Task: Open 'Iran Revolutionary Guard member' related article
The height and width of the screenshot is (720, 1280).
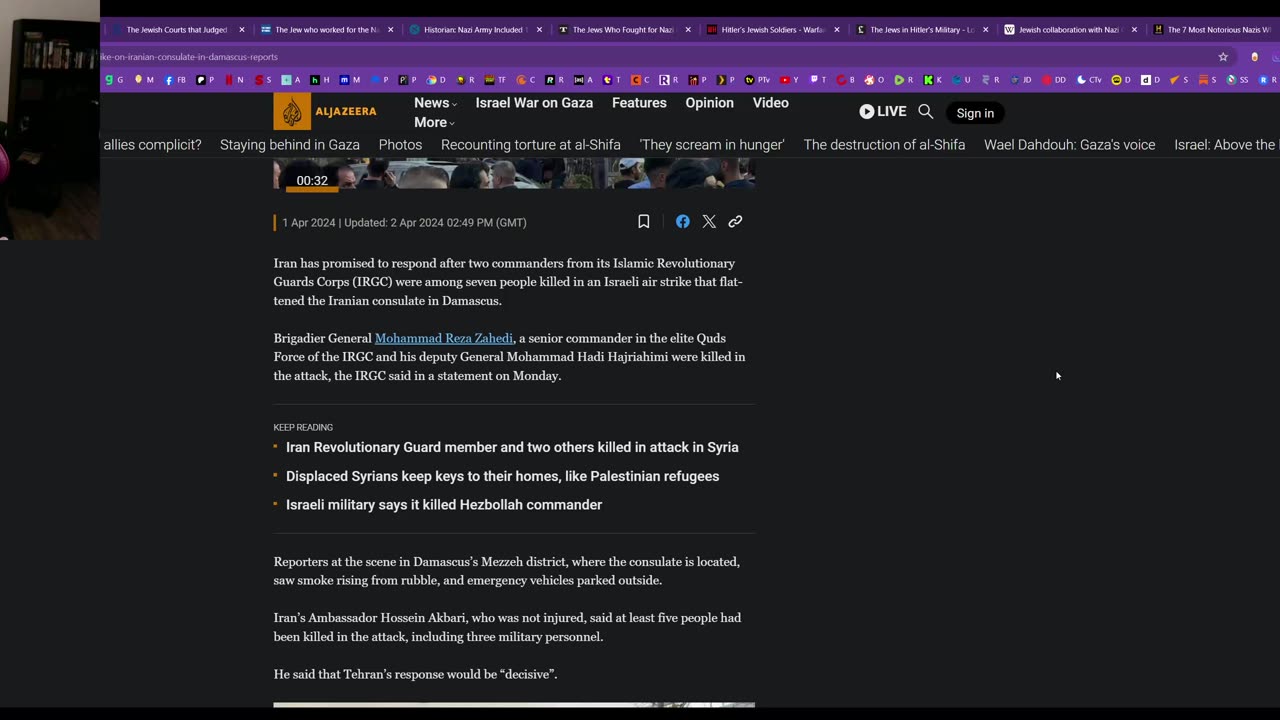Action: tap(512, 447)
